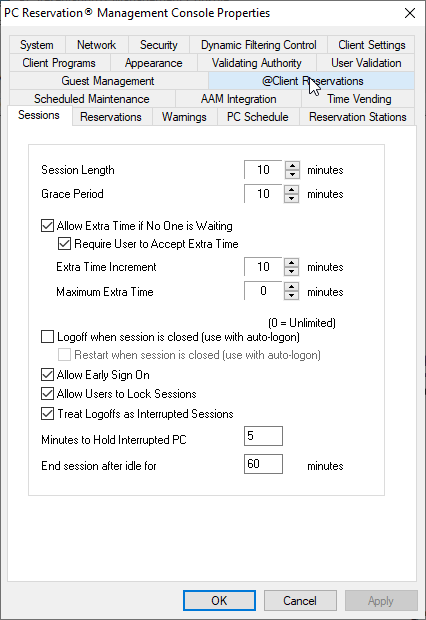Increase Grace Period with up arrow
426x620 pixels.
(x=292, y=189)
